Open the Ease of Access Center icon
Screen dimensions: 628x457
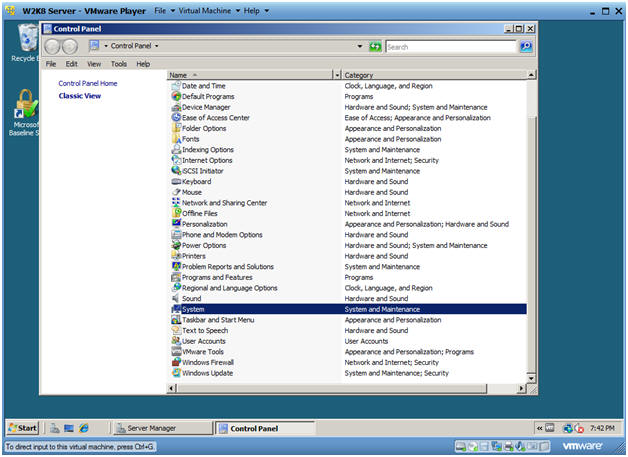[176, 118]
